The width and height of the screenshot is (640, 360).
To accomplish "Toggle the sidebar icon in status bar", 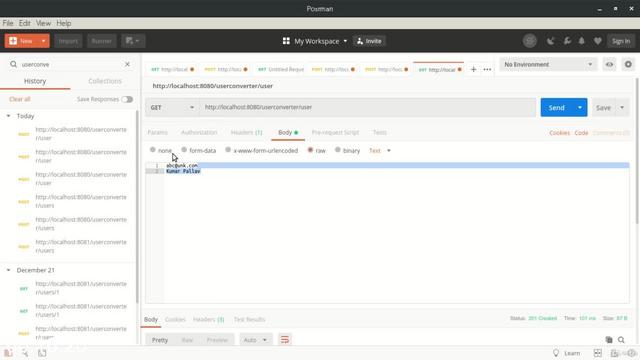I will [9, 353].
